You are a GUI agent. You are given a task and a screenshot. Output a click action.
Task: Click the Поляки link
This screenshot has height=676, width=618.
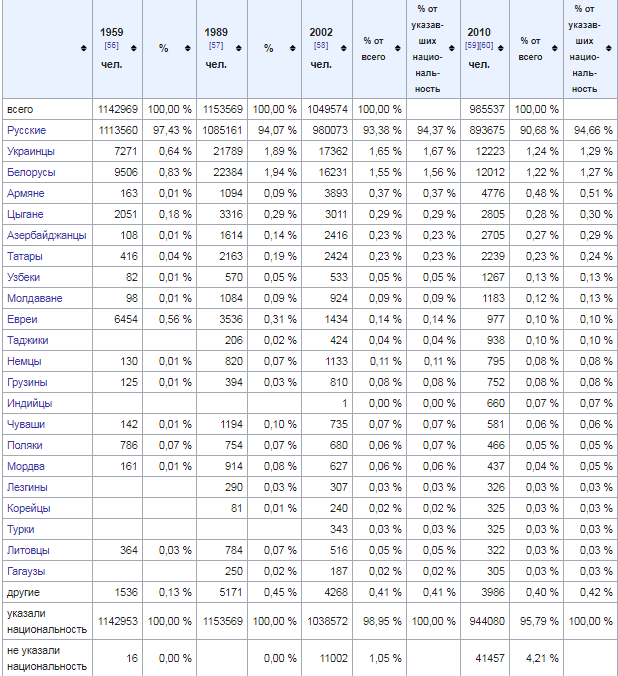coord(25,445)
